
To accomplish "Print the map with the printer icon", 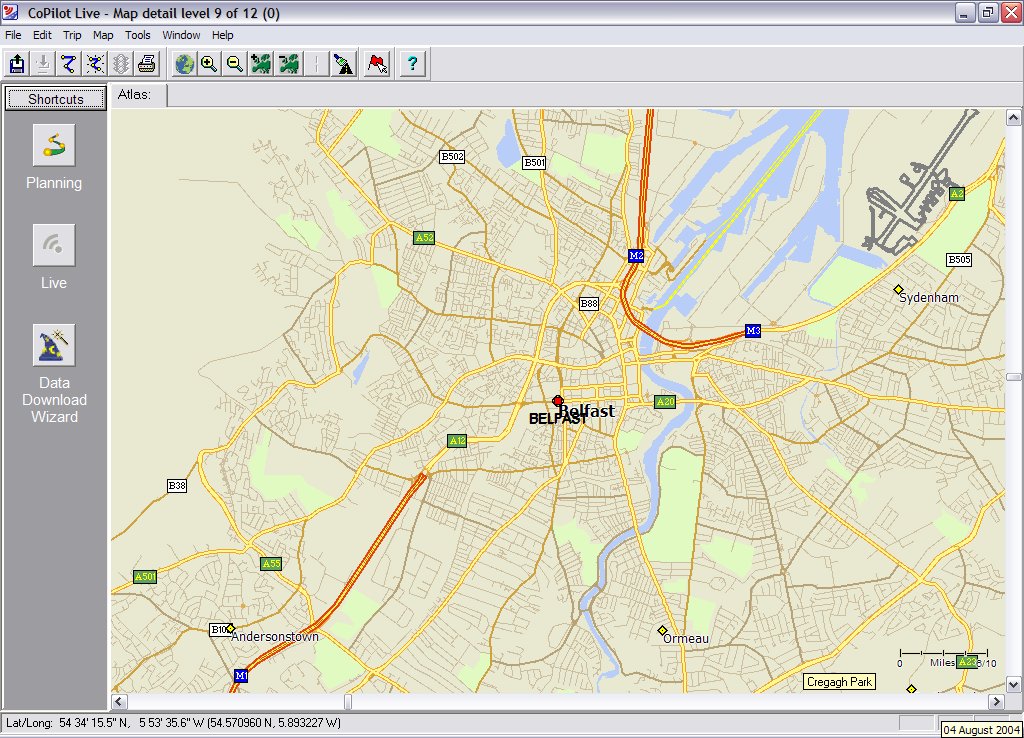I will coord(147,64).
